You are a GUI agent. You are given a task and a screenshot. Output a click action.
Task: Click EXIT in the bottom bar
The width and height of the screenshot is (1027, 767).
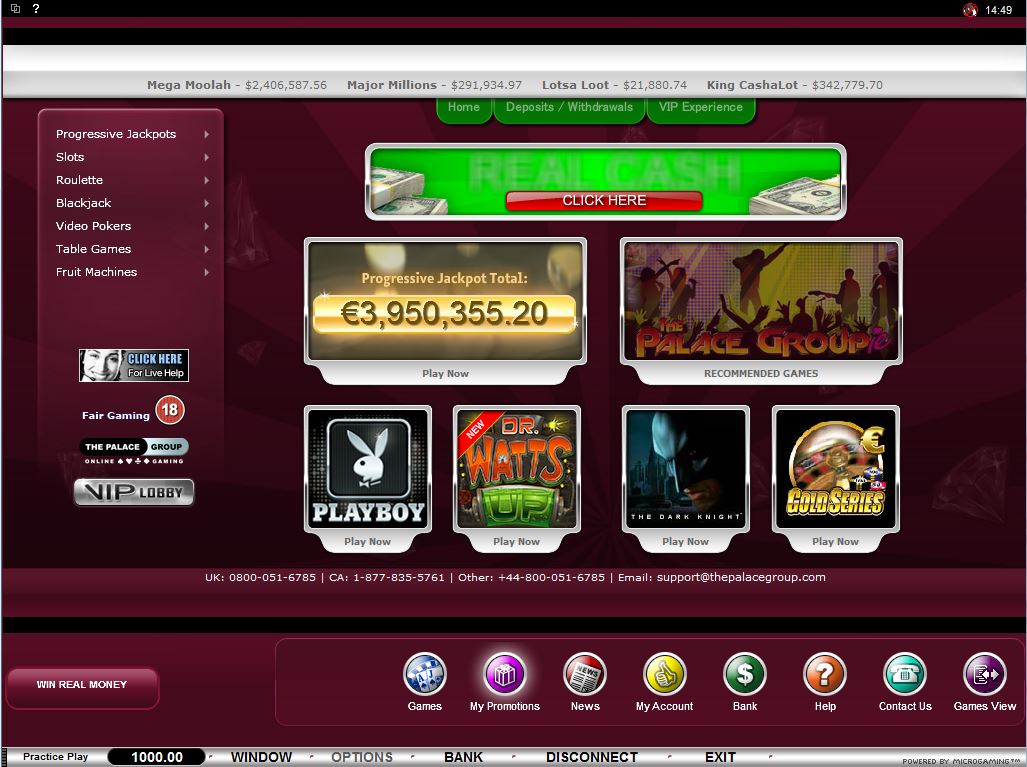coord(720,757)
